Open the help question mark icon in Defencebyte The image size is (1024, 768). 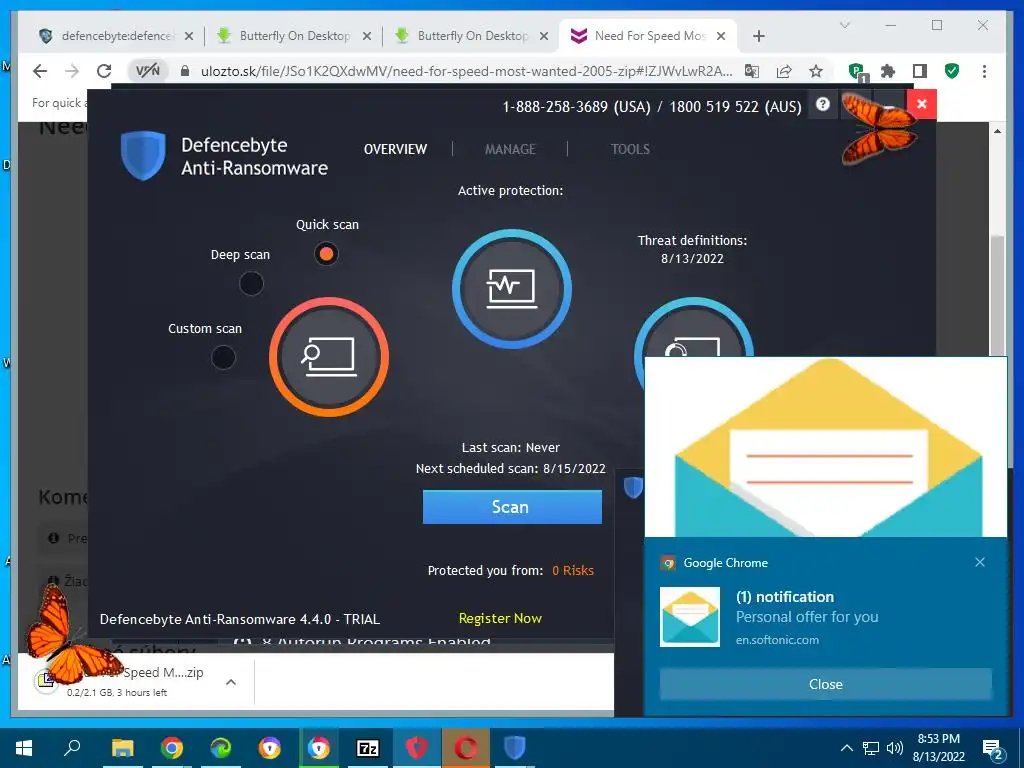[x=823, y=104]
